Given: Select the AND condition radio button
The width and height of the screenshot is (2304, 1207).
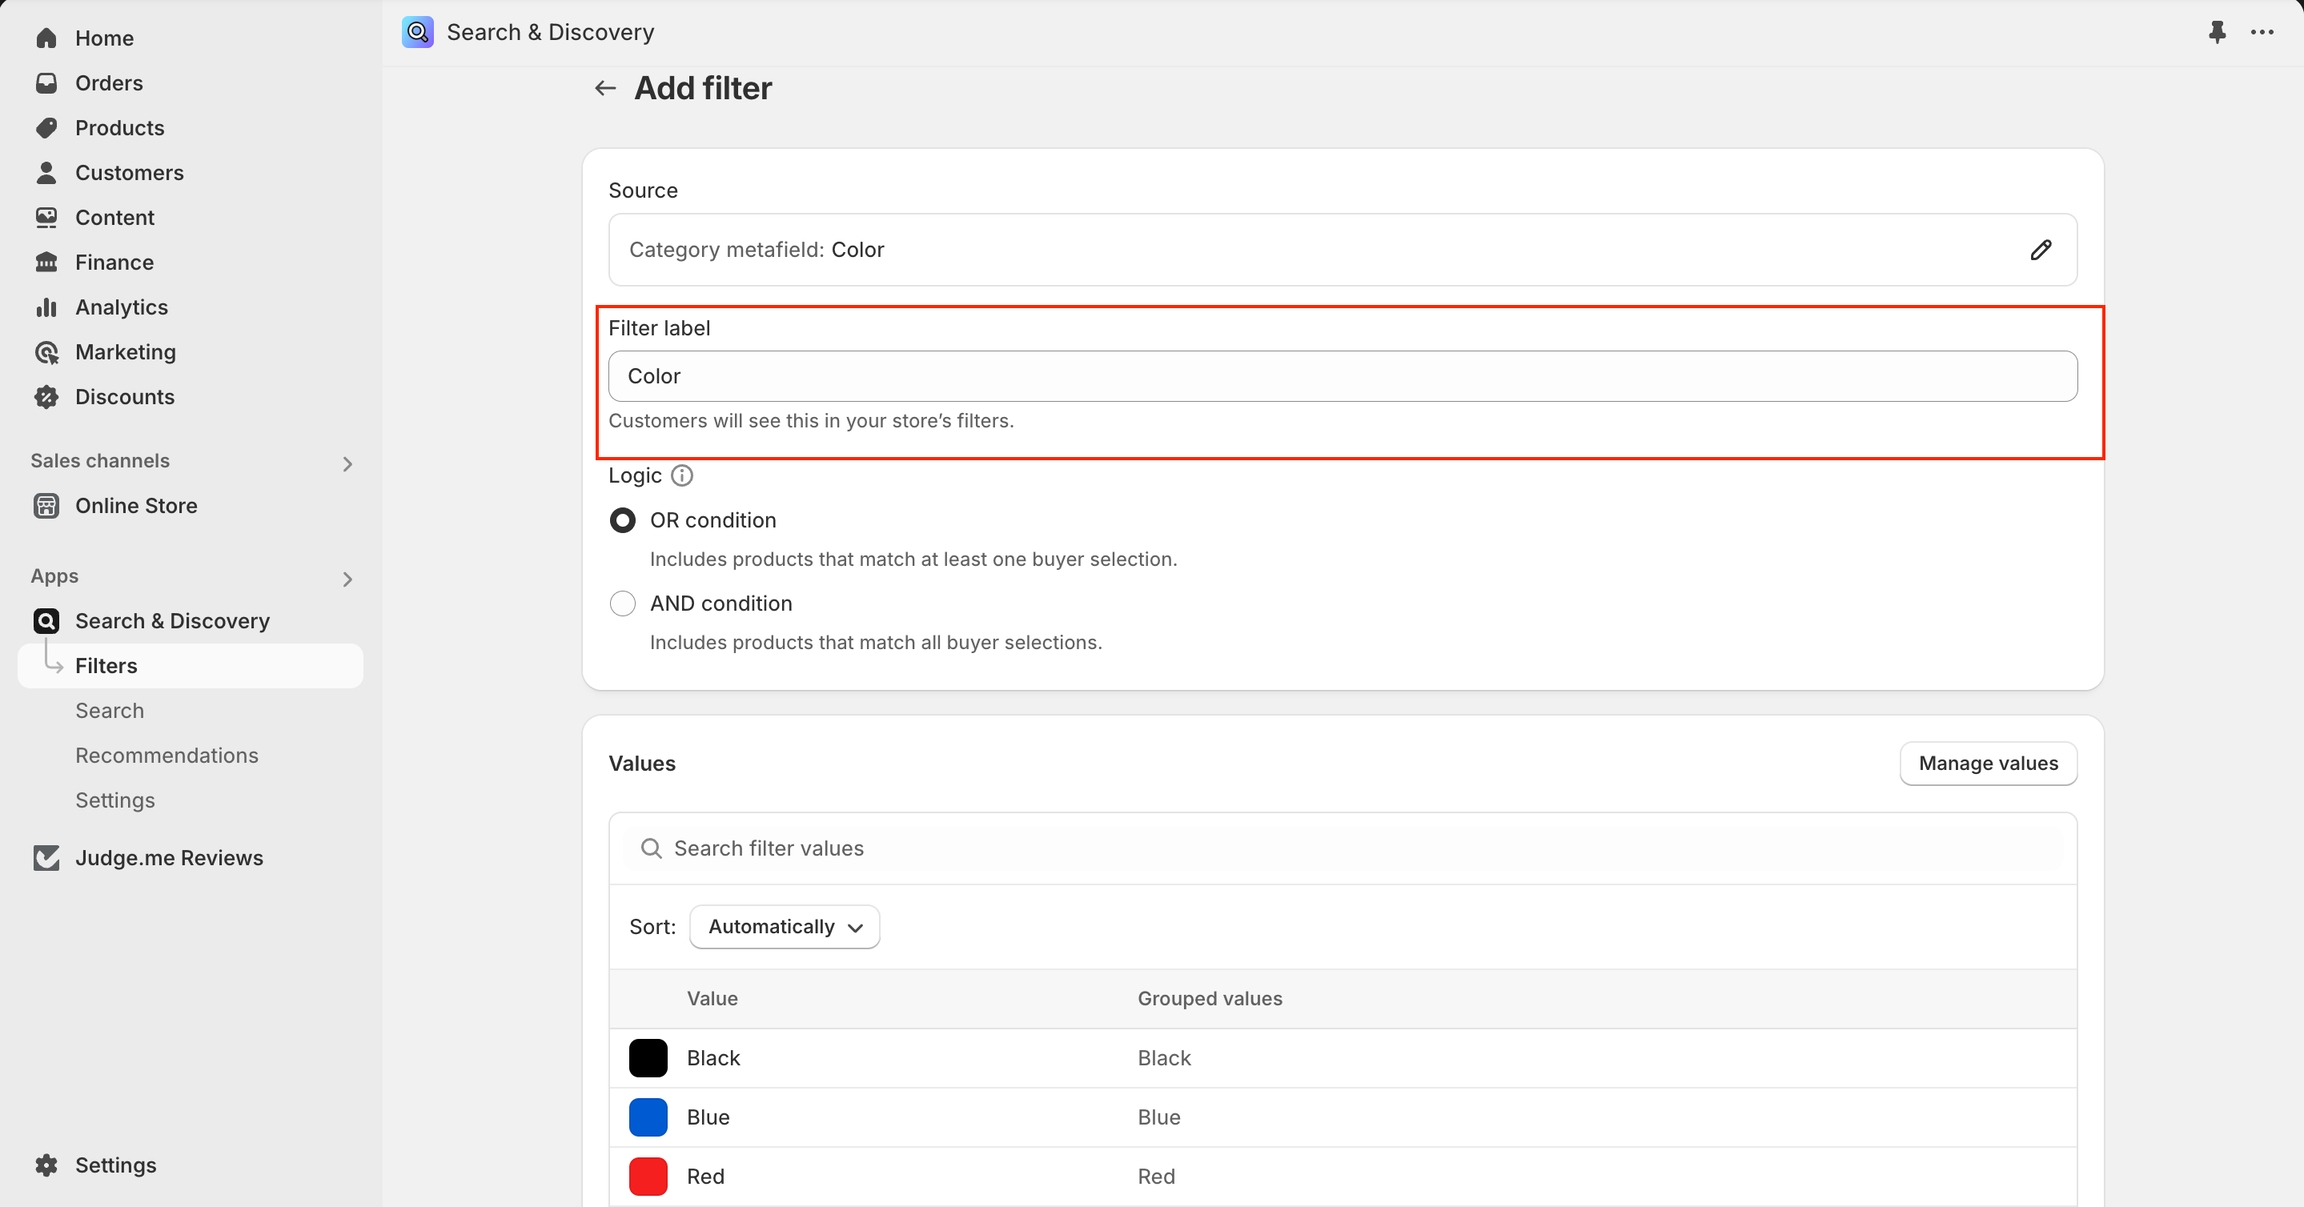Looking at the screenshot, I should pos(622,604).
